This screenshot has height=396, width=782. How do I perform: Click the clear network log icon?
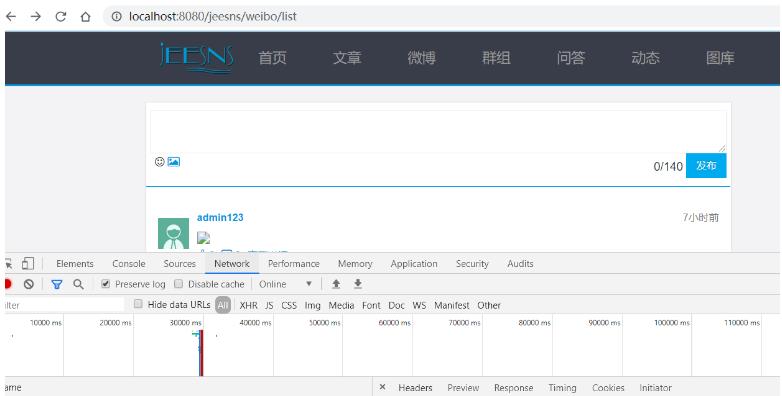29,284
